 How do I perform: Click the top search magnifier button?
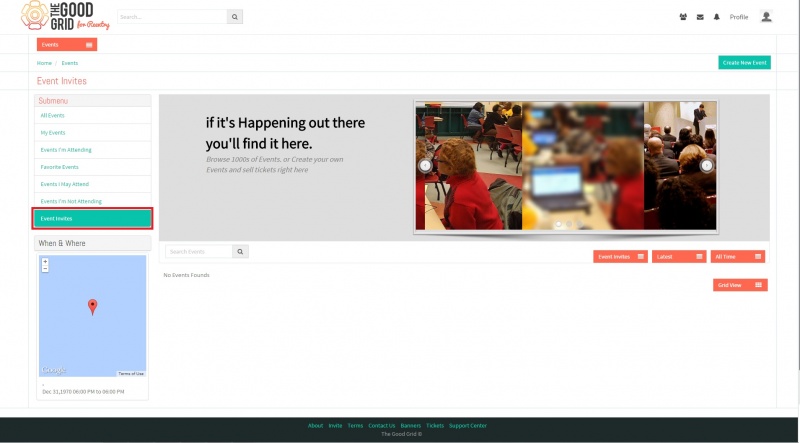[235, 17]
